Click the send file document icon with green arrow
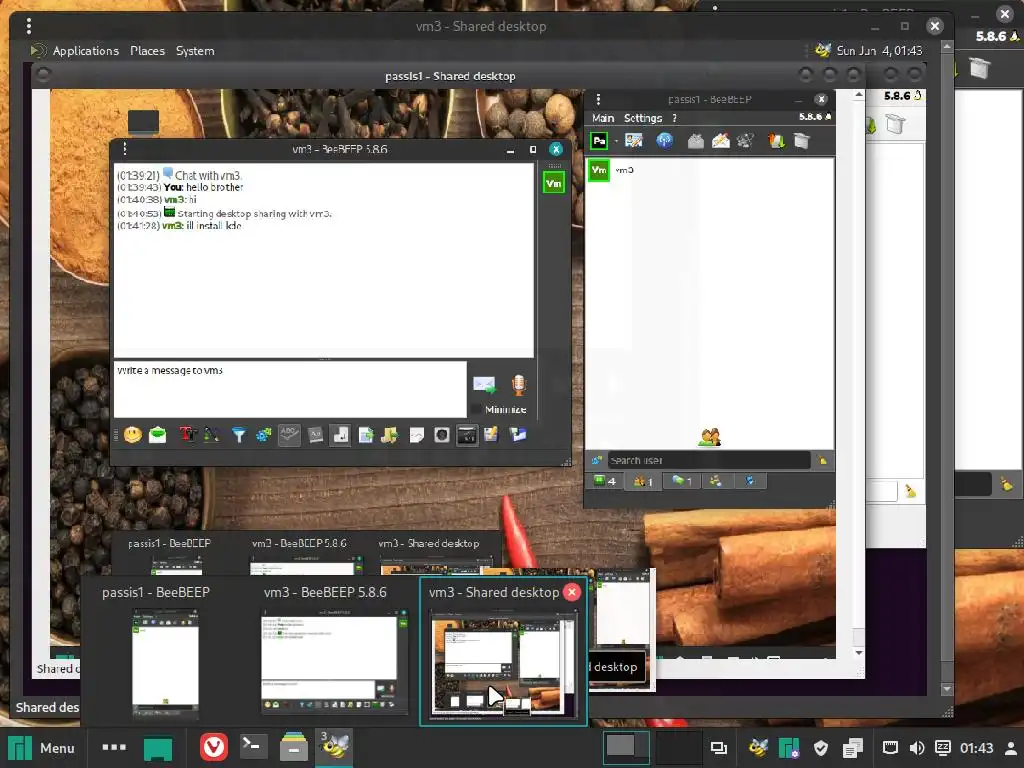The height and width of the screenshot is (768, 1024). 366,435
